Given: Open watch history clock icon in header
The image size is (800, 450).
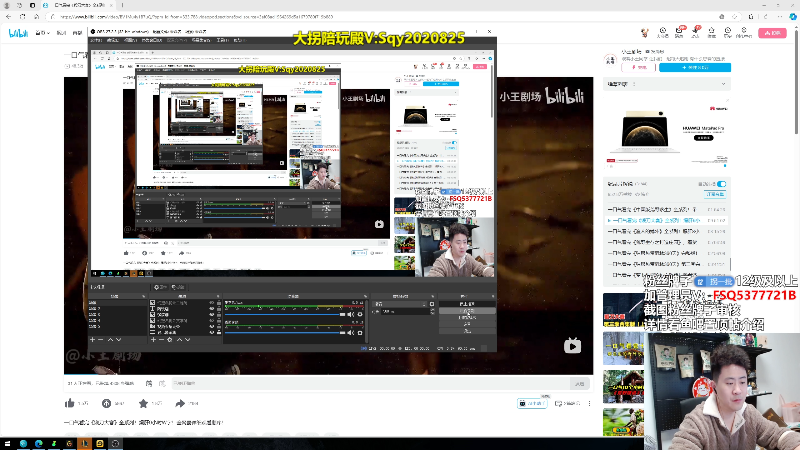Looking at the screenshot, I should click(x=728, y=32).
